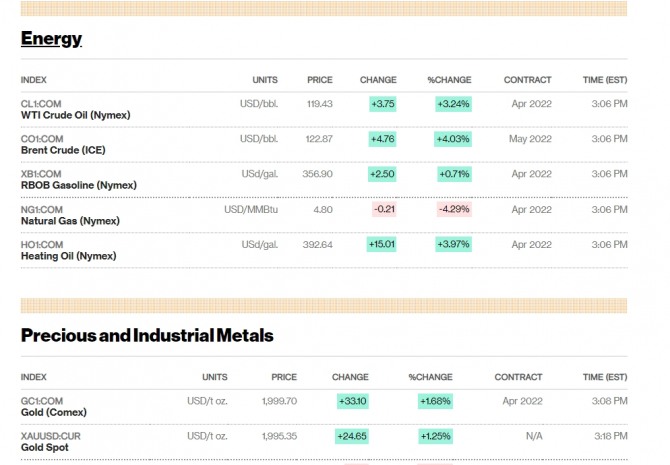Click the Precious and Industrial Metals heading
Screen dimensions: 670x465
(x=147, y=335)
